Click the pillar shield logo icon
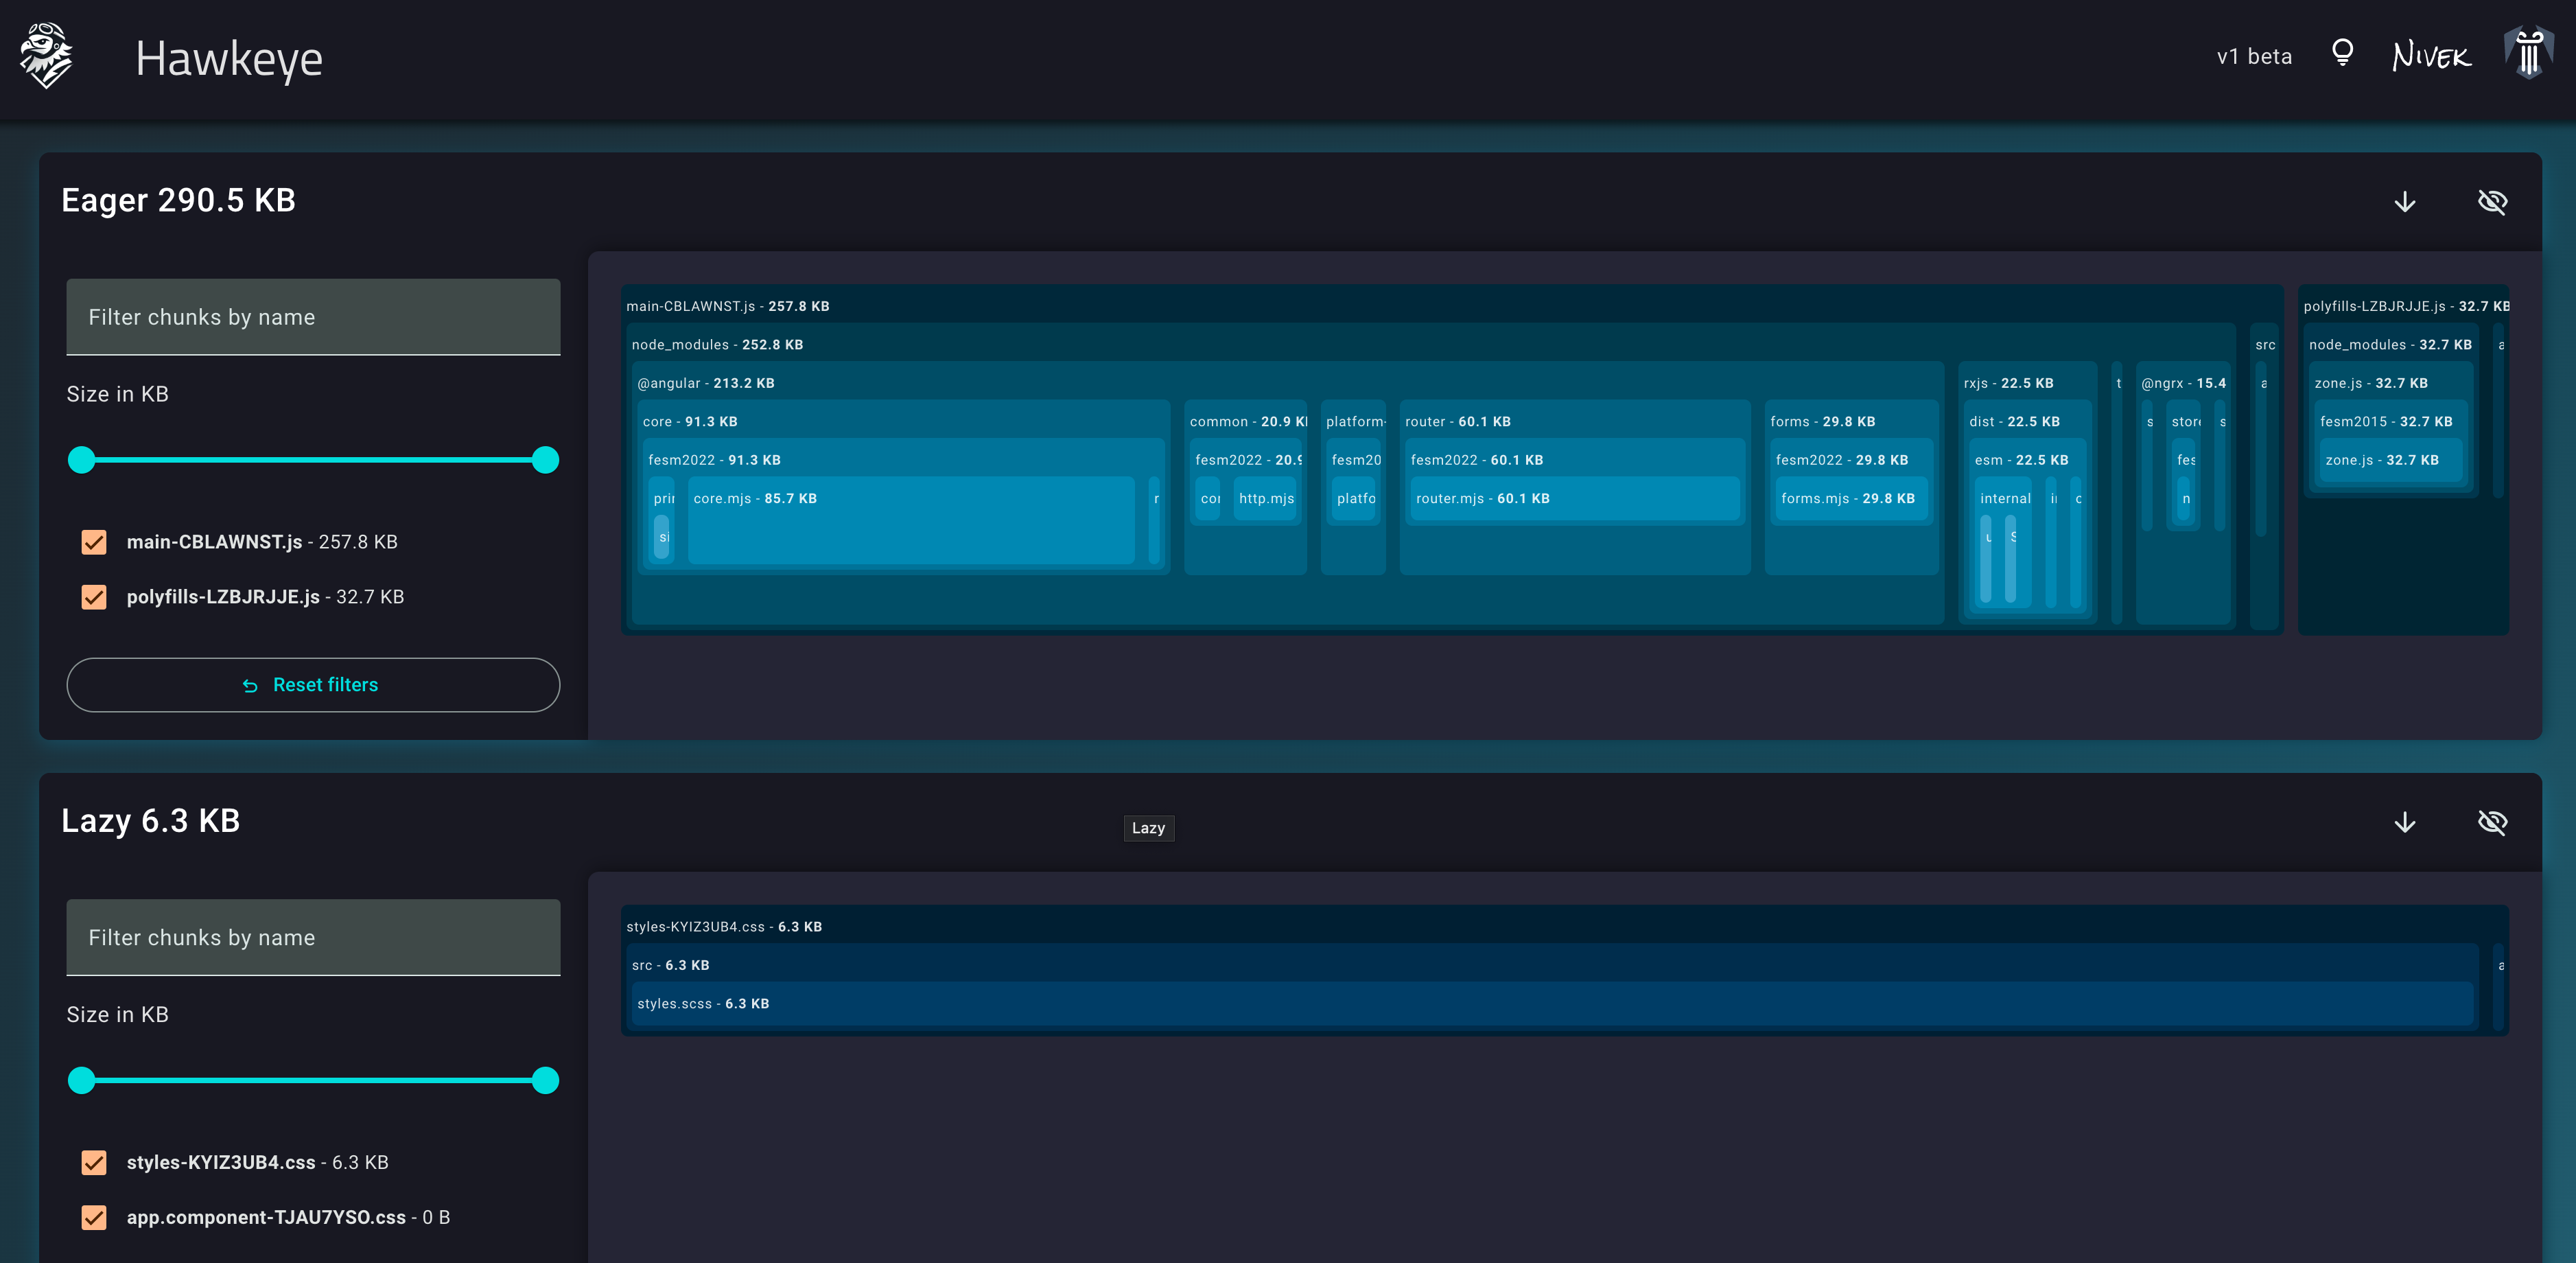The width and height of the screenshot is (2576, 1263). [x=2529, y=53]
